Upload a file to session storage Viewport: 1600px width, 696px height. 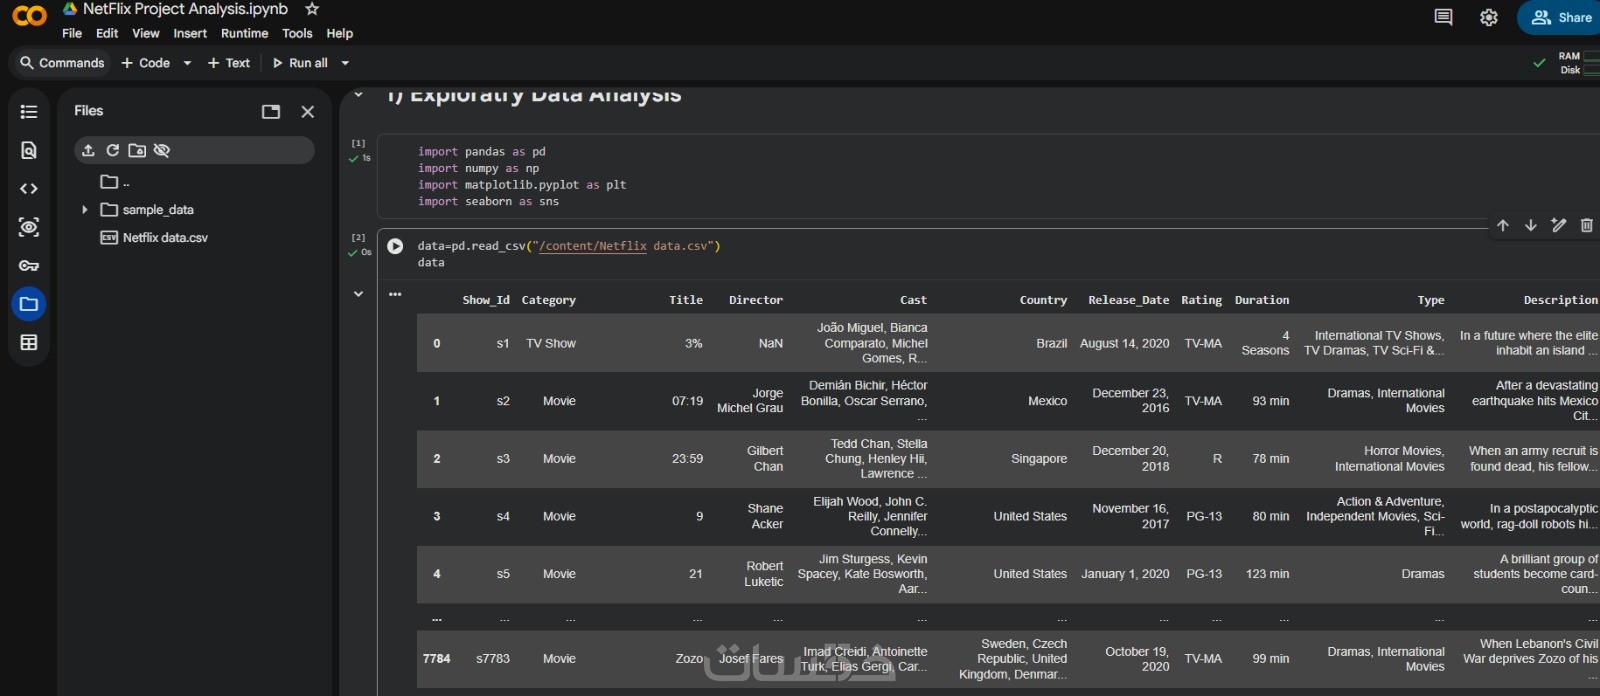tap(88, 150)
